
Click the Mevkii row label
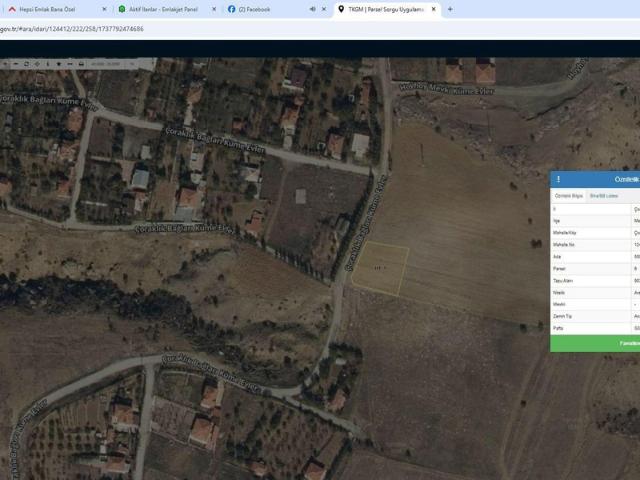click(x=559, y=304)
